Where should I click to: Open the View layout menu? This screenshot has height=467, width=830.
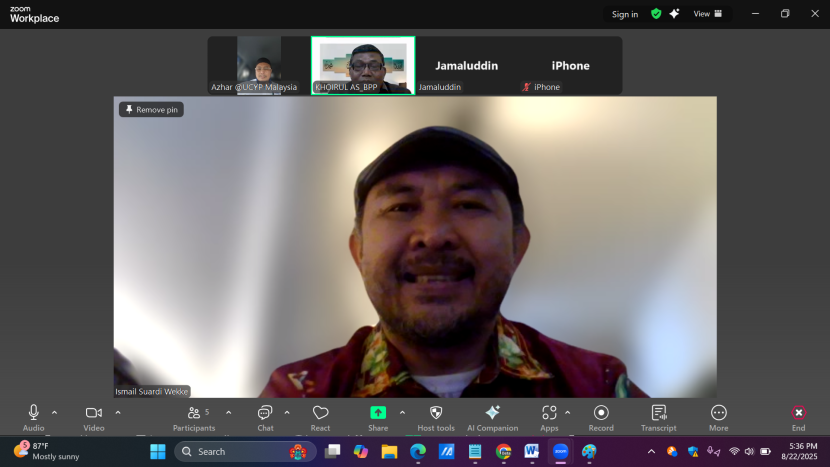pos(708,14)
